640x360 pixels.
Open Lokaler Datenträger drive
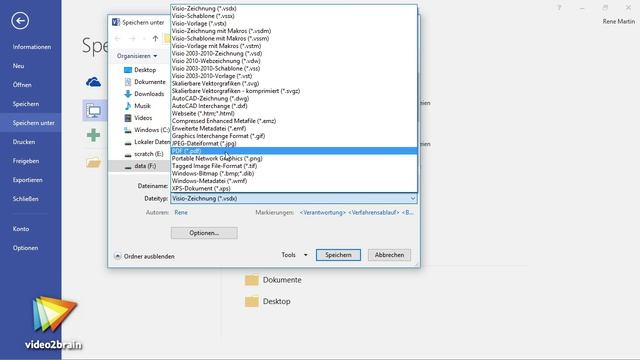[x=147, y=142]
